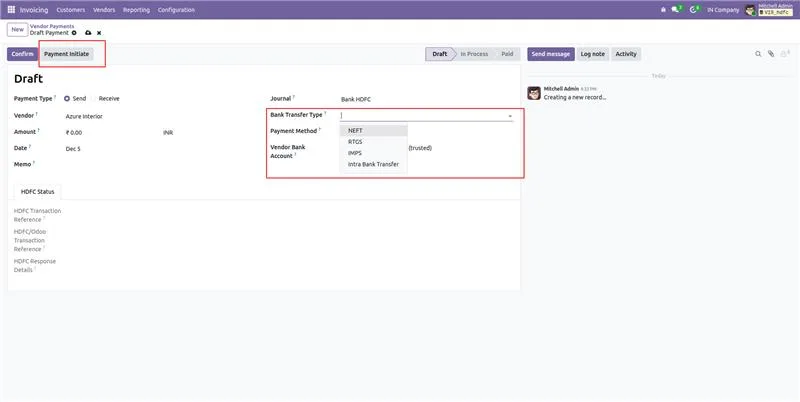The height and width of the screenshot is (402, 800).
Task: Discard changes with the X icon
Action: [99, 33]
